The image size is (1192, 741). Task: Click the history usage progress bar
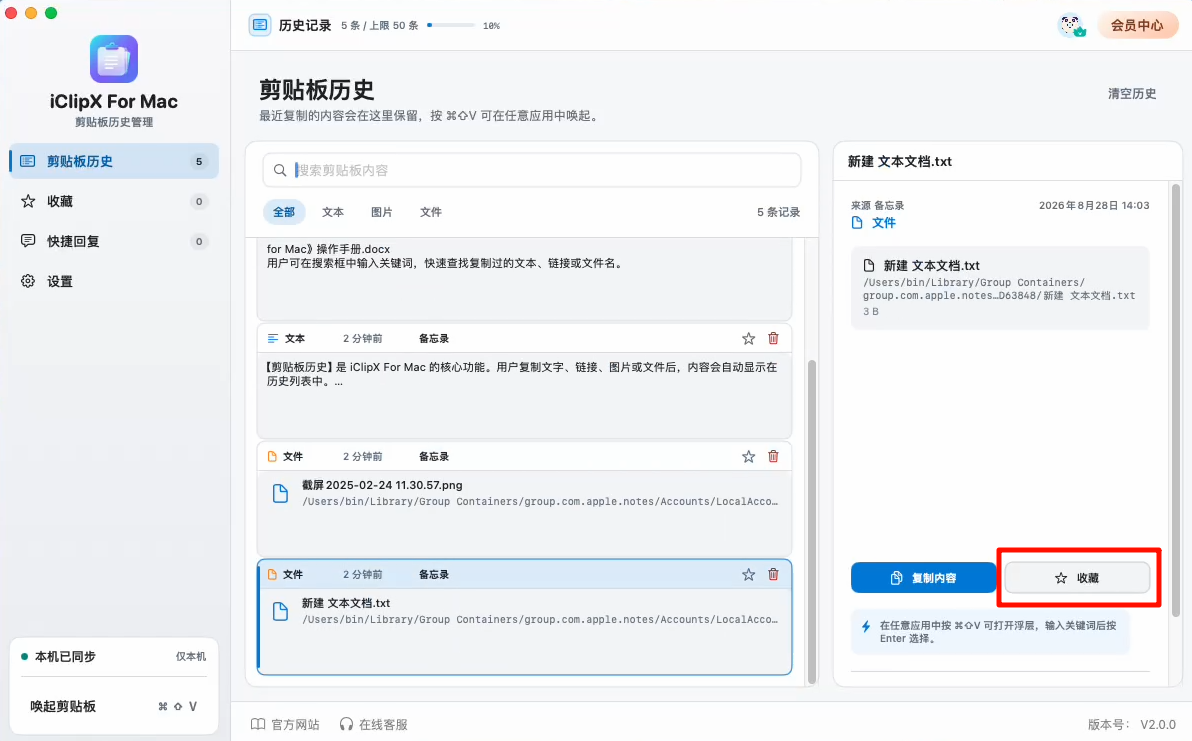tap(452, 25)
